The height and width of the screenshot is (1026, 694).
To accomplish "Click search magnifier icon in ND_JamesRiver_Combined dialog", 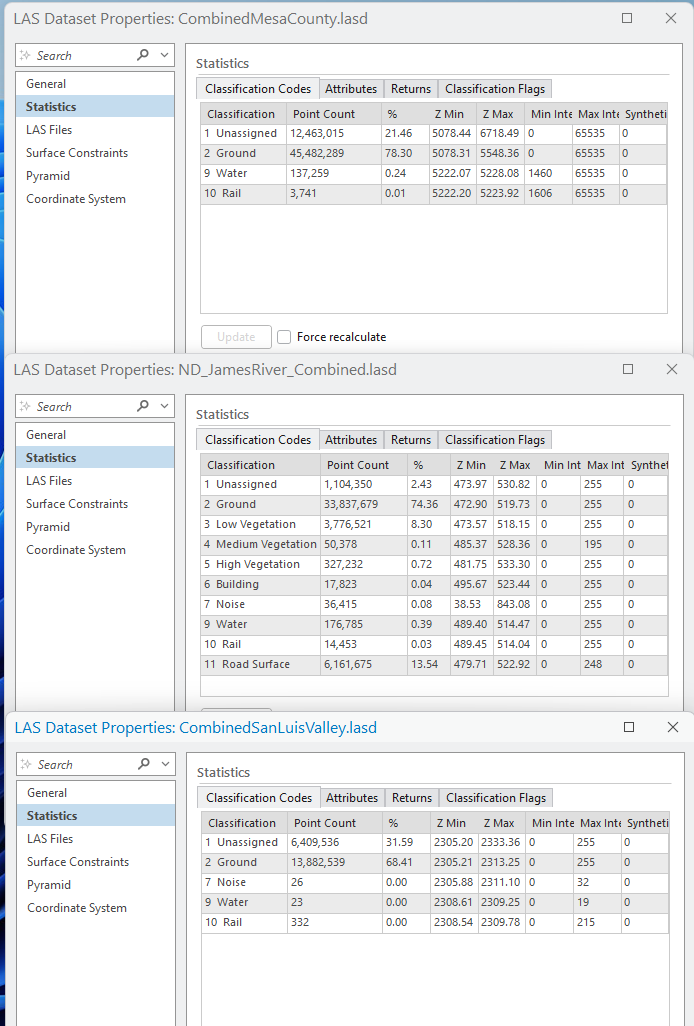I will [143, 407].
